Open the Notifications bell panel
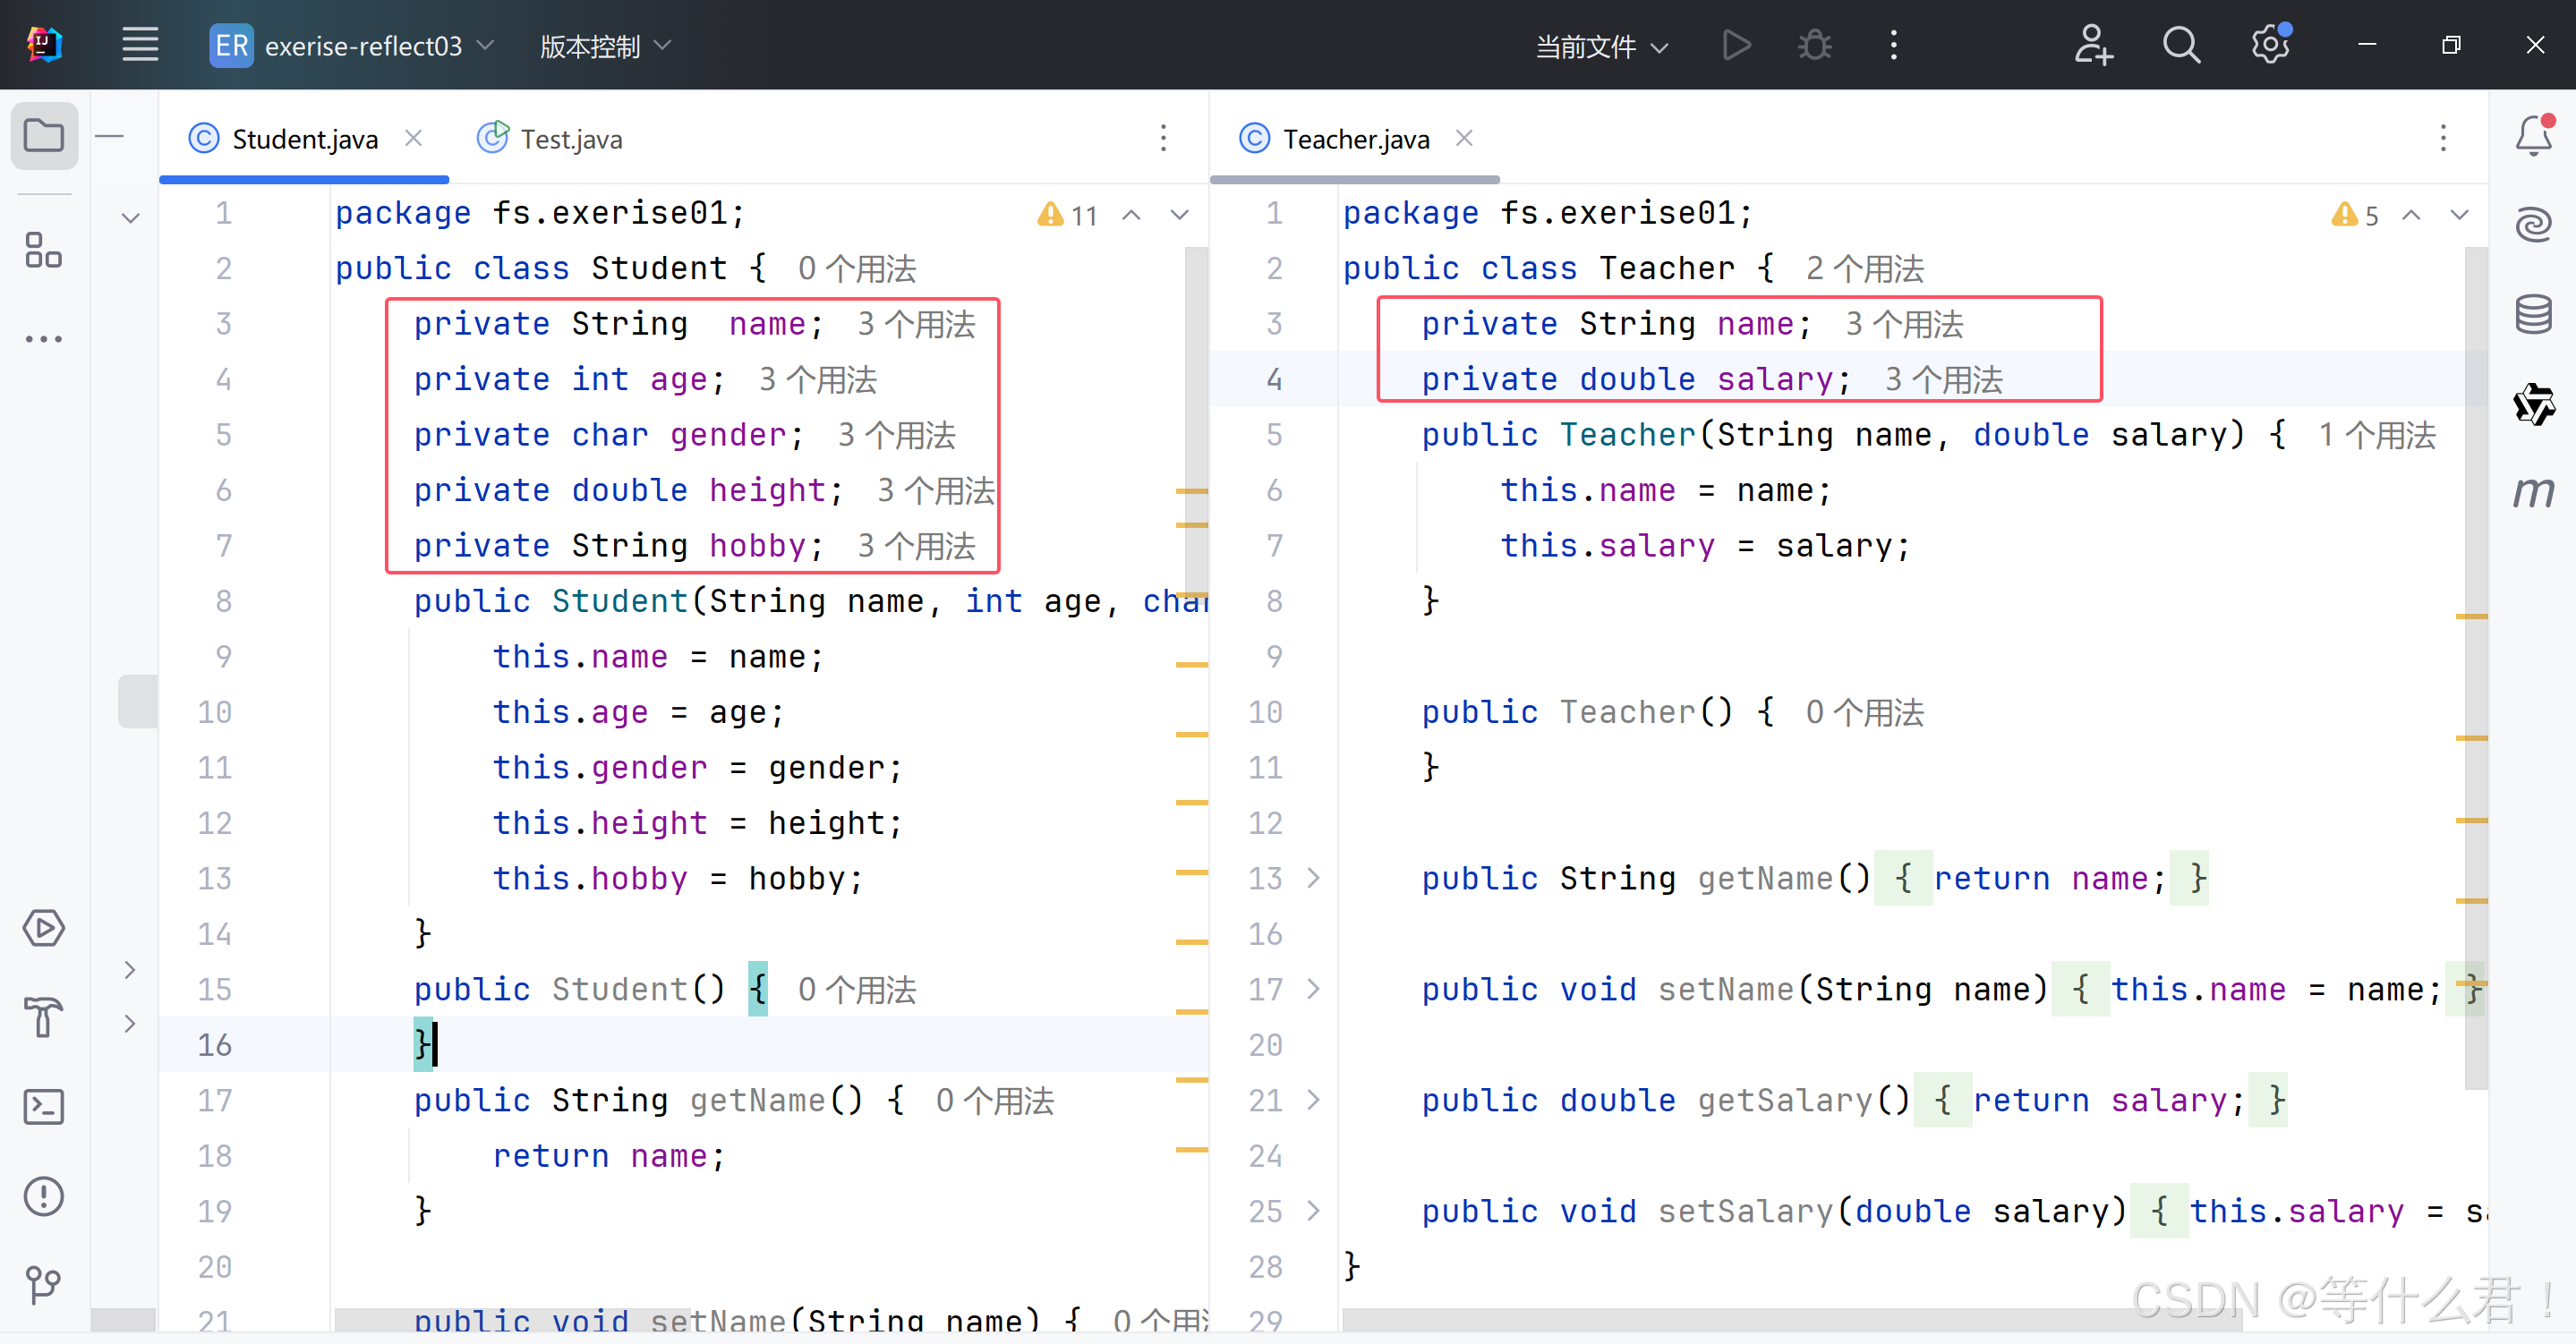Image resolution: width=2576 pixels, height=1344 pixels. [2533, 136]
